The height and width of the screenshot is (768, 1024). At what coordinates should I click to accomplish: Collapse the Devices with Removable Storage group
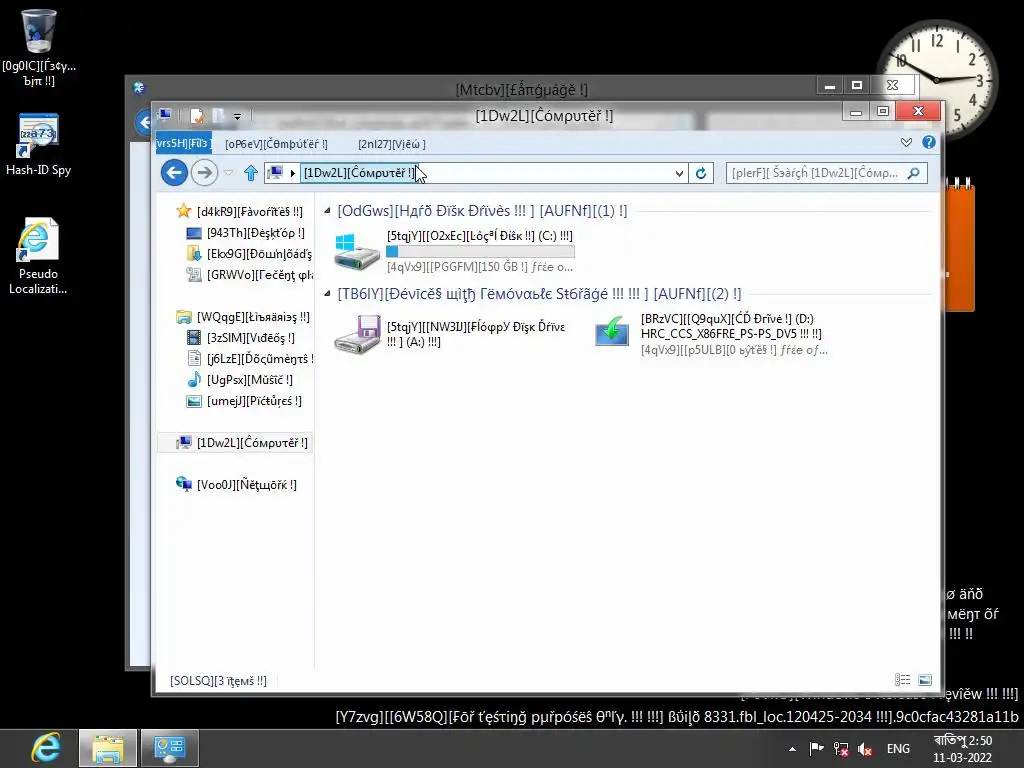pos(327,293)
